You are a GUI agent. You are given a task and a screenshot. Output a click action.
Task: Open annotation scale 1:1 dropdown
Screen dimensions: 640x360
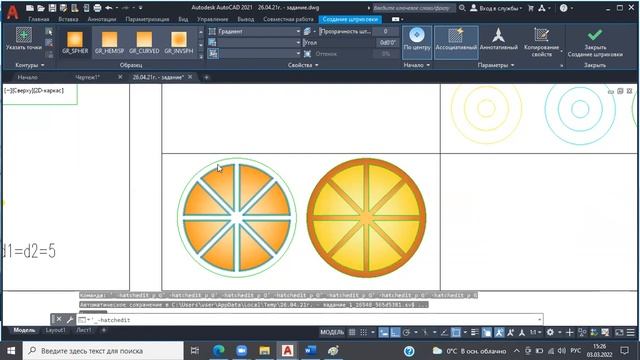(536, 332)
